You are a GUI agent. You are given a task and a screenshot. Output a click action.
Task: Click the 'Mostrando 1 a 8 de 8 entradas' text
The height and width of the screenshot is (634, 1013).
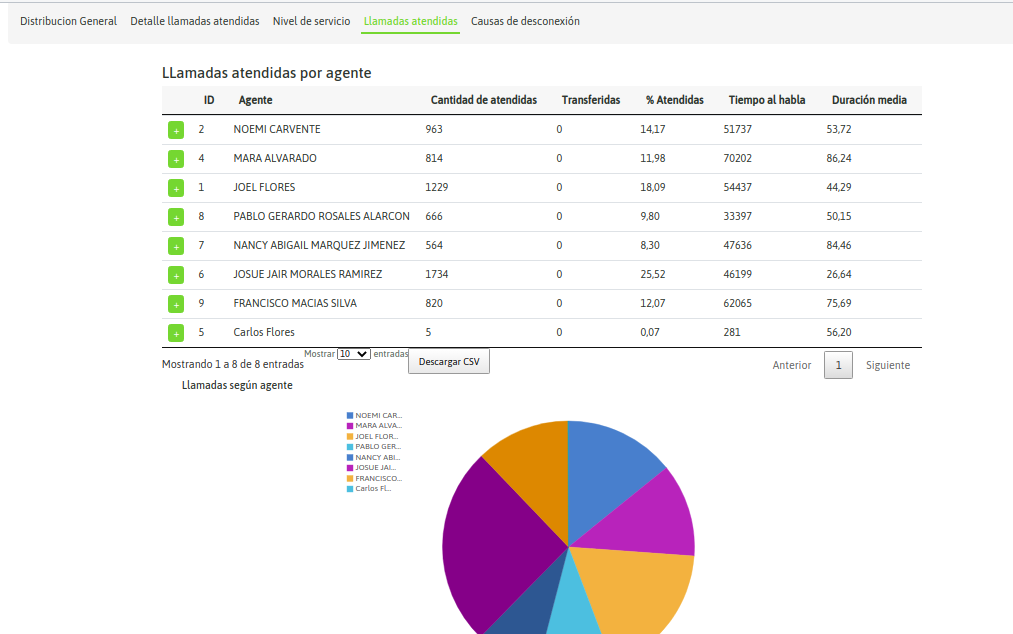[x=233, y=365]
